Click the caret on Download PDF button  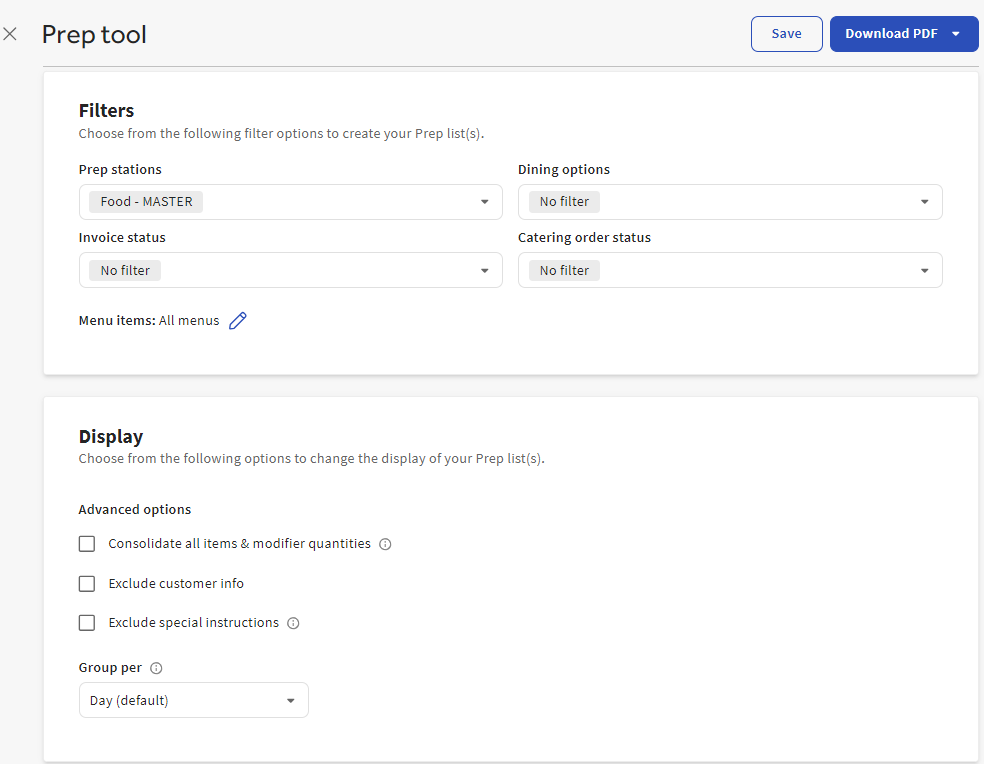point(956,34)
